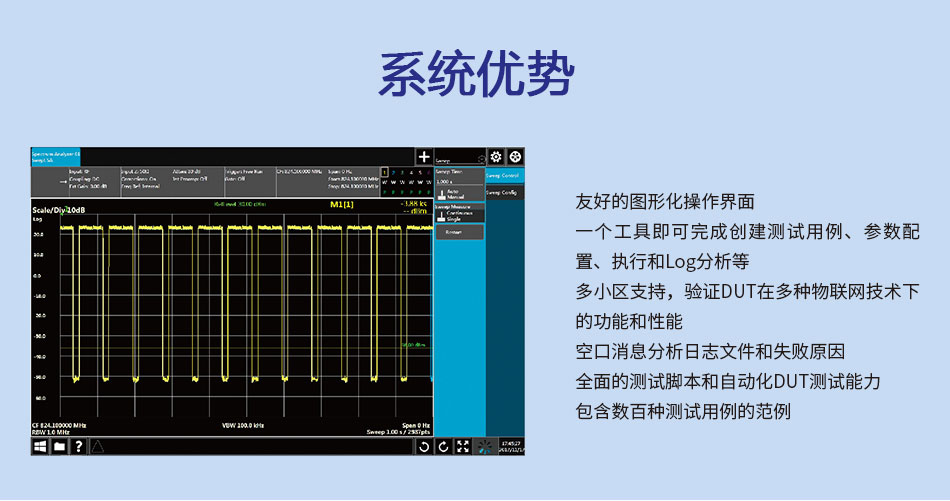Click the warning triangle status icon
The image size is (950, 501).
(x=98, y=446)
